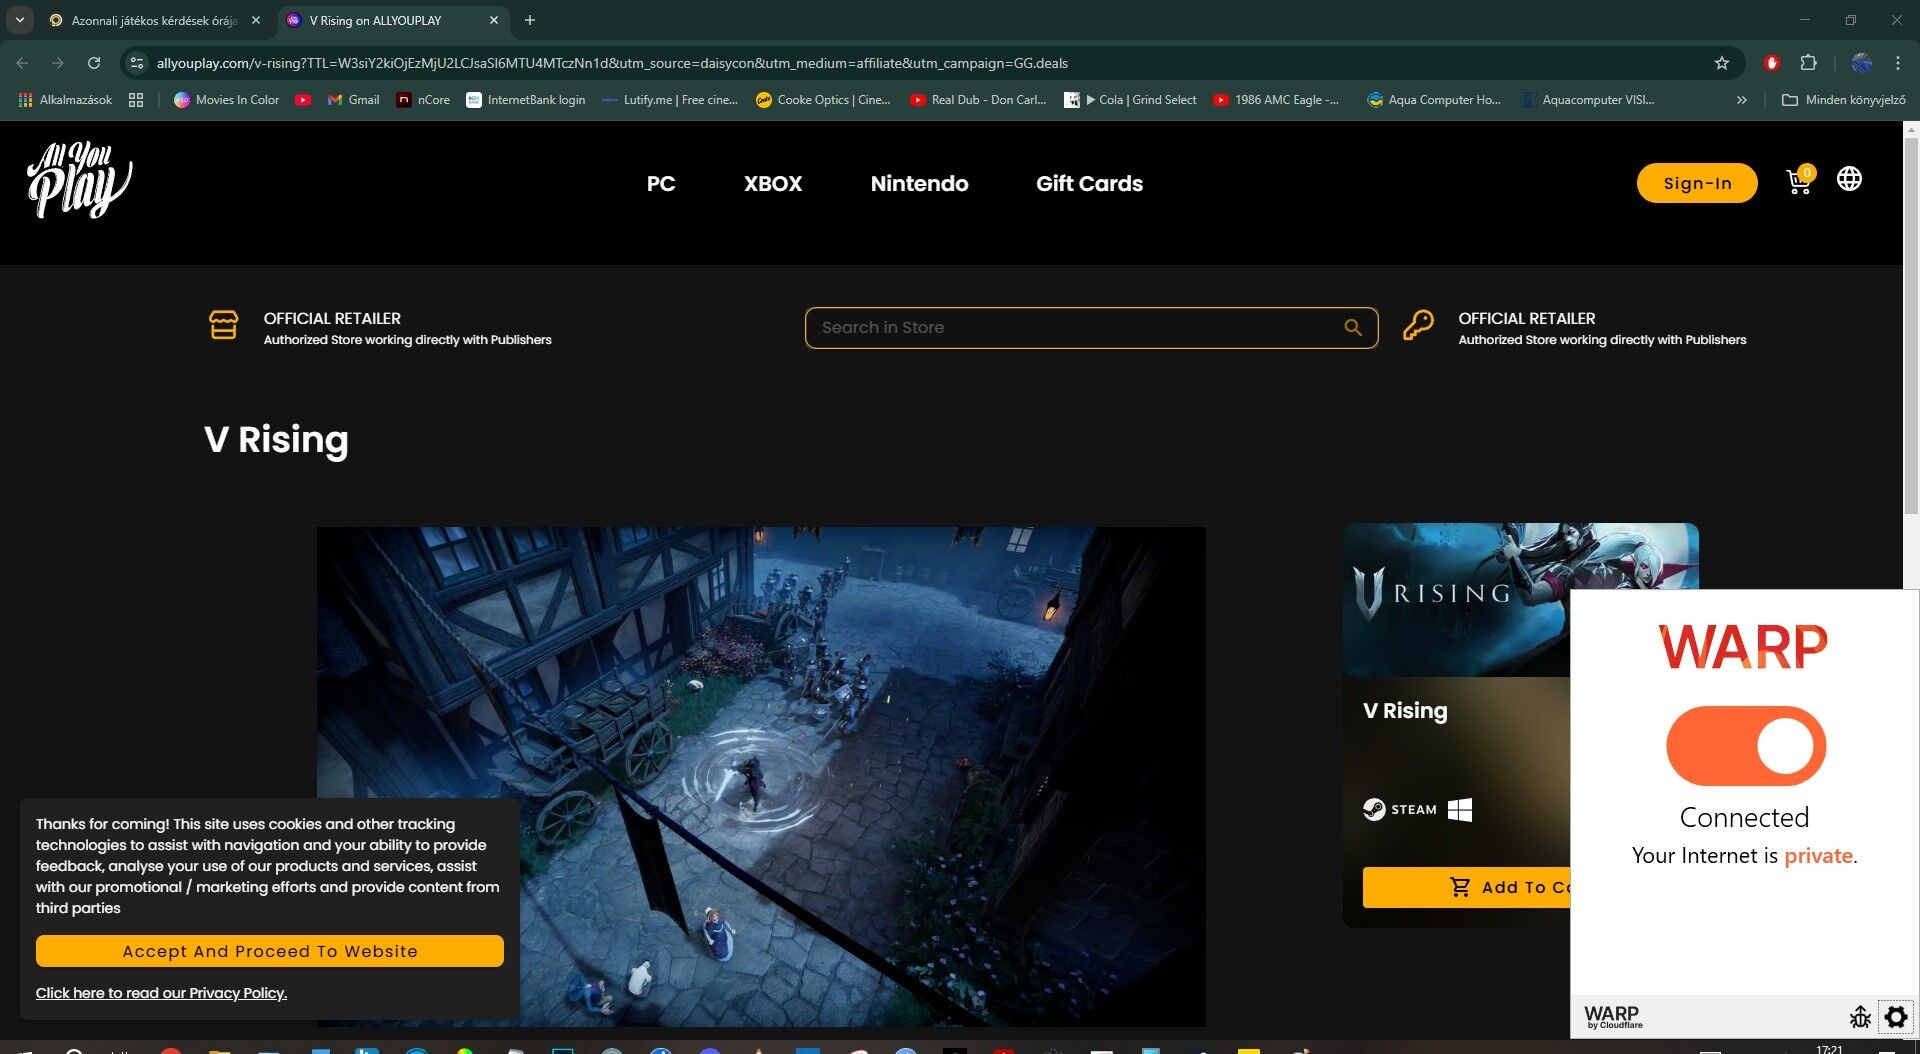Open Chrome profile avatar

pyautogui.click(x=1861, y=63)
